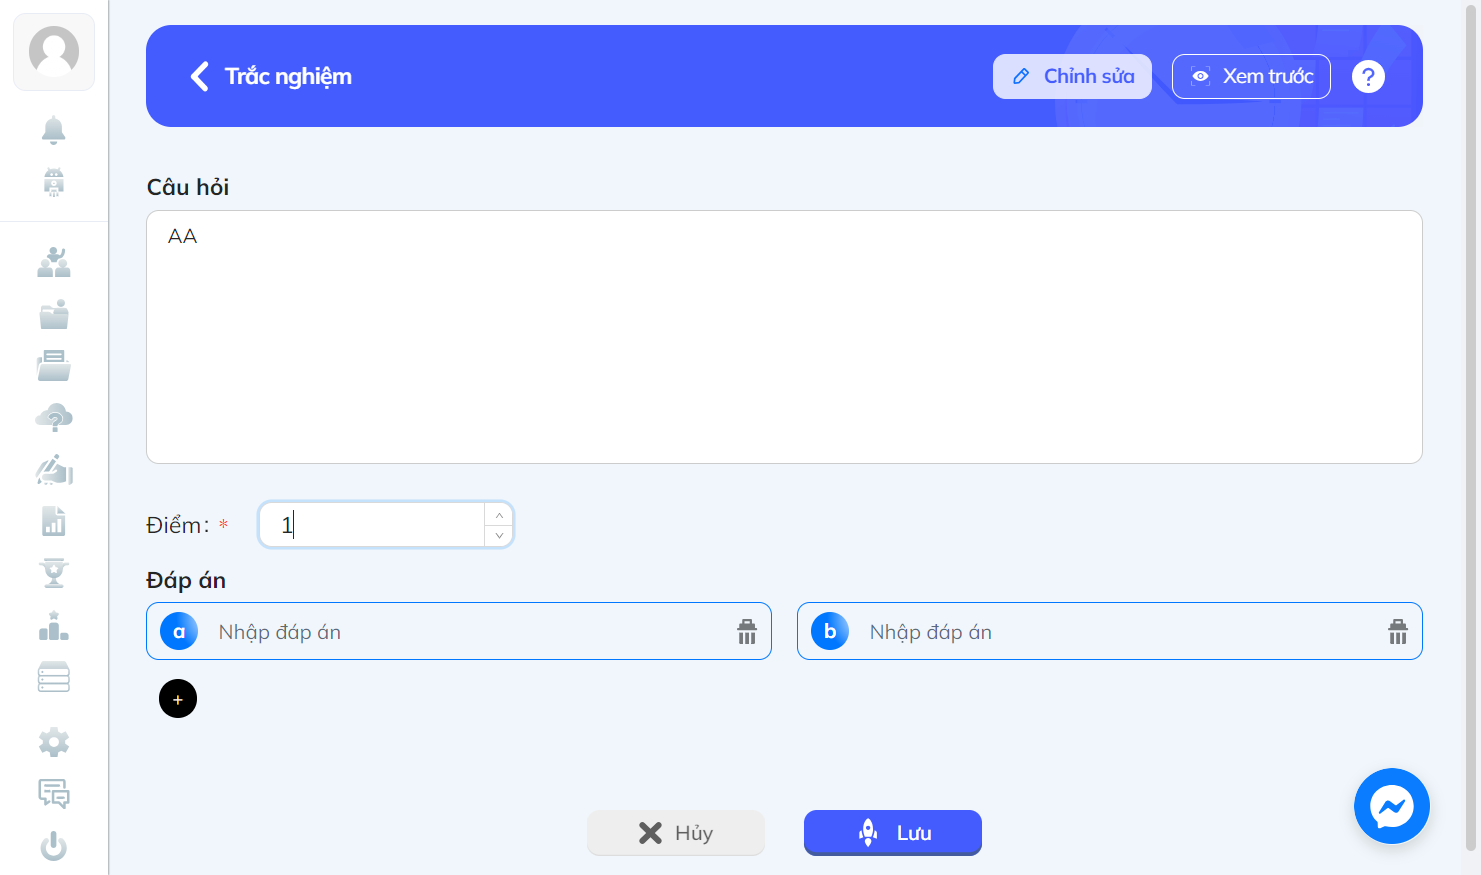Open notifications bell in sidebar
This screenshot has height=875, width=1481.
(x=54, y=130)
